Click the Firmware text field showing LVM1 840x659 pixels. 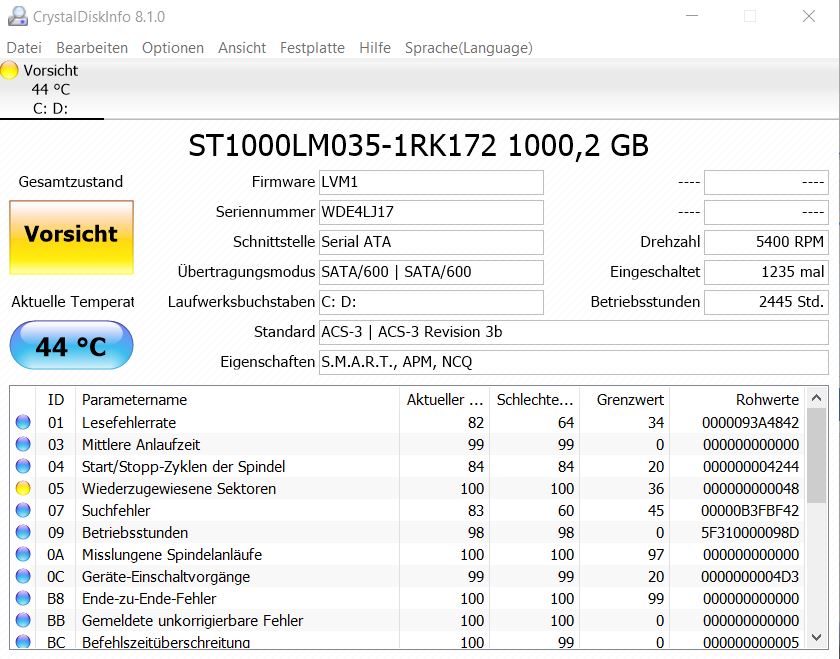(x=430, y=182)
